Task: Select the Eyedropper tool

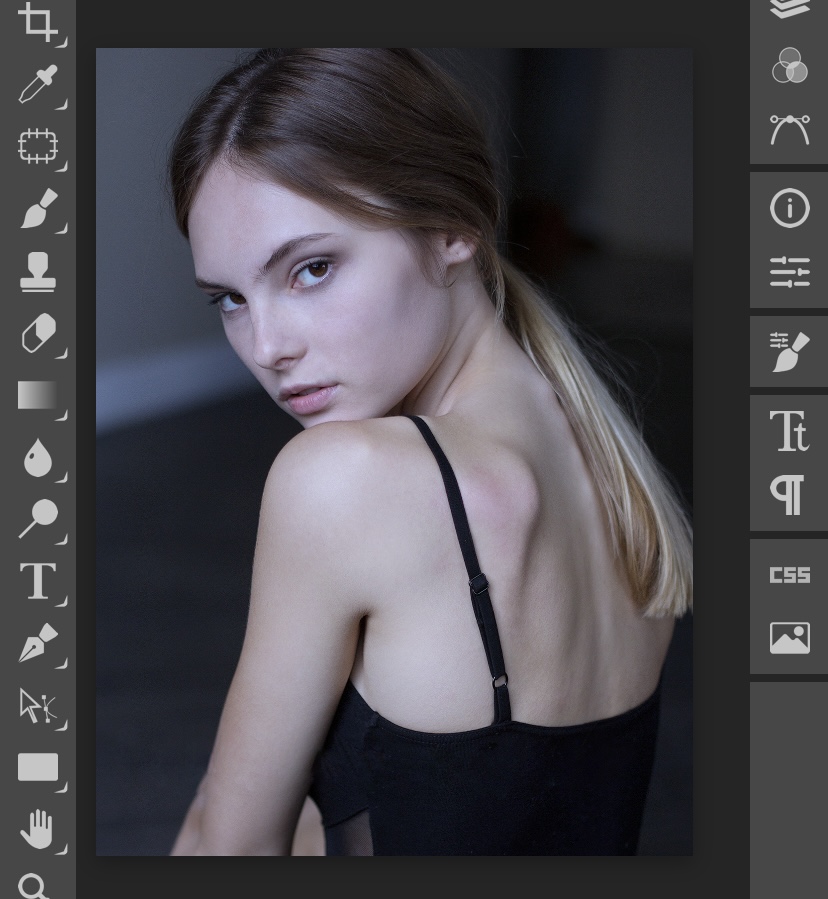Action: pyautogui.click(x=38, y=84)
